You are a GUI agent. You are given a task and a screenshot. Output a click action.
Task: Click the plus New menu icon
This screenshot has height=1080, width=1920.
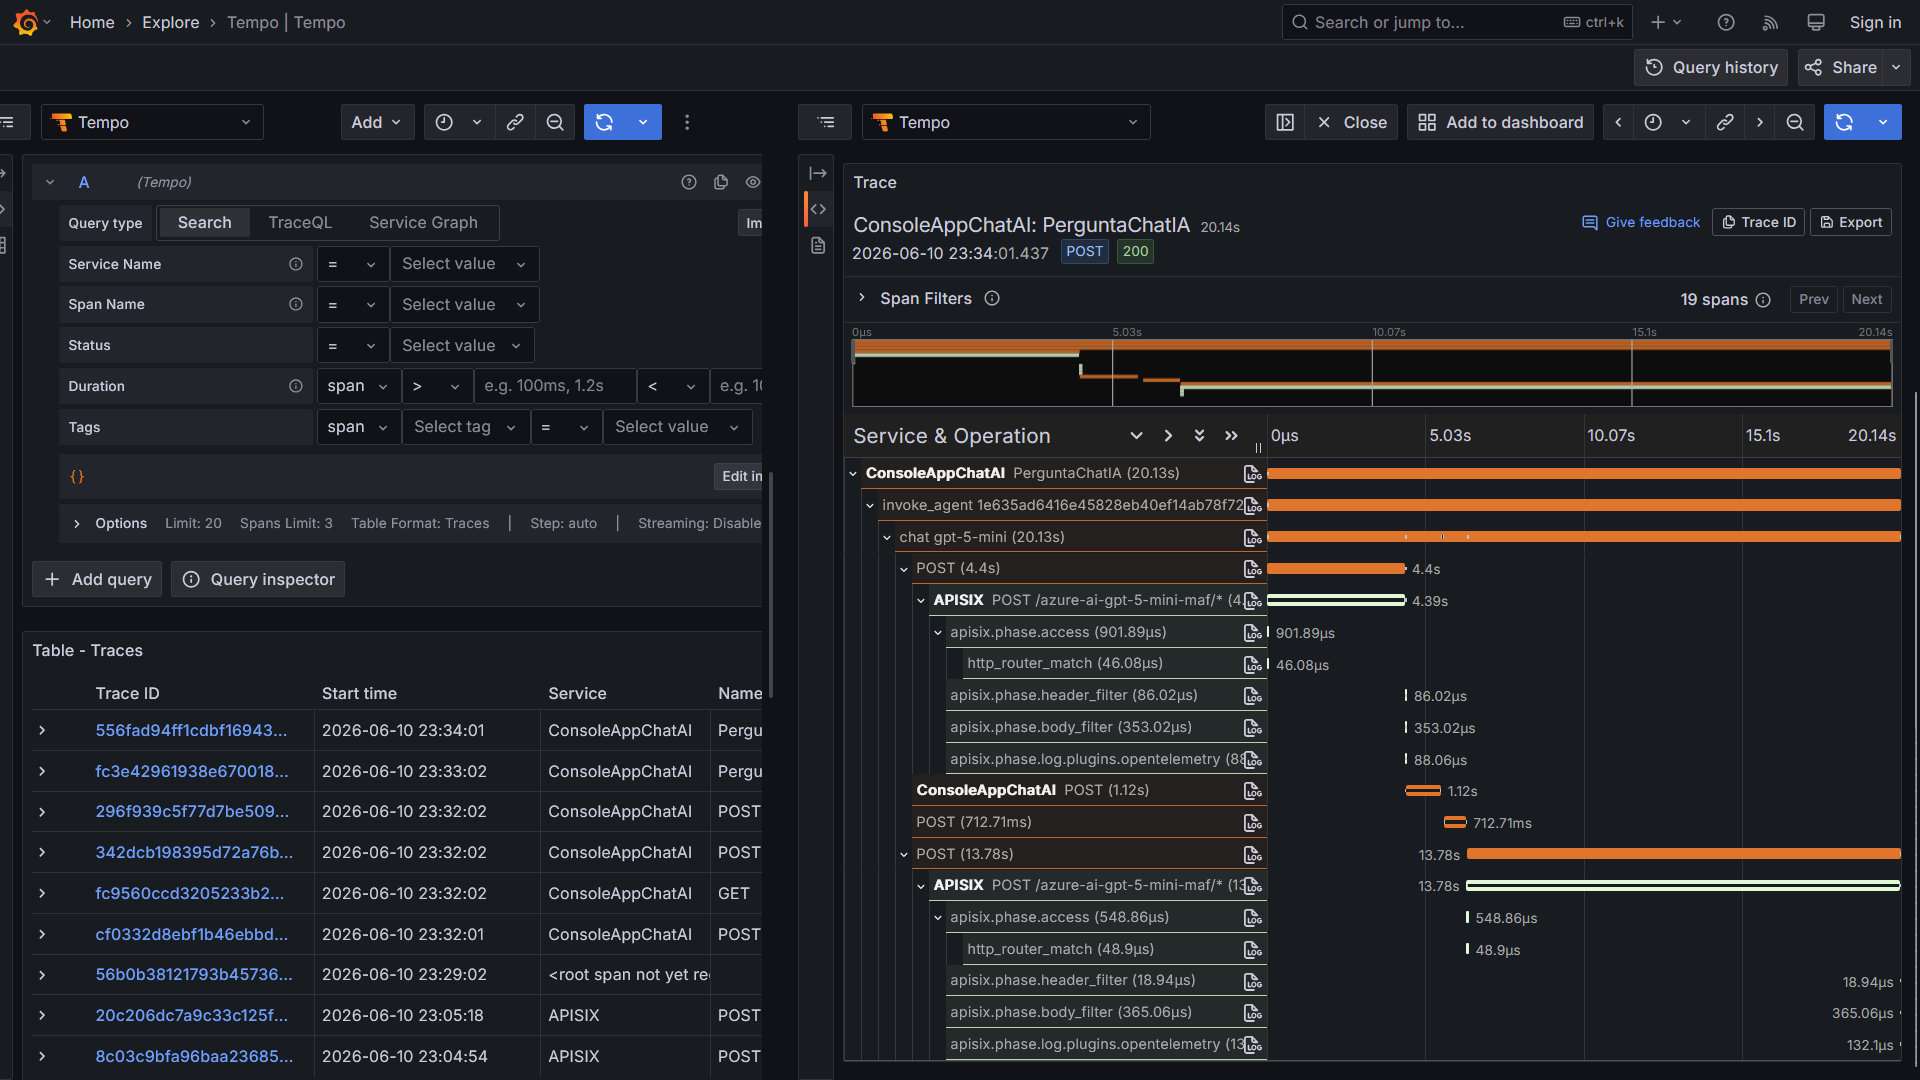click(x=1666, y=22)
